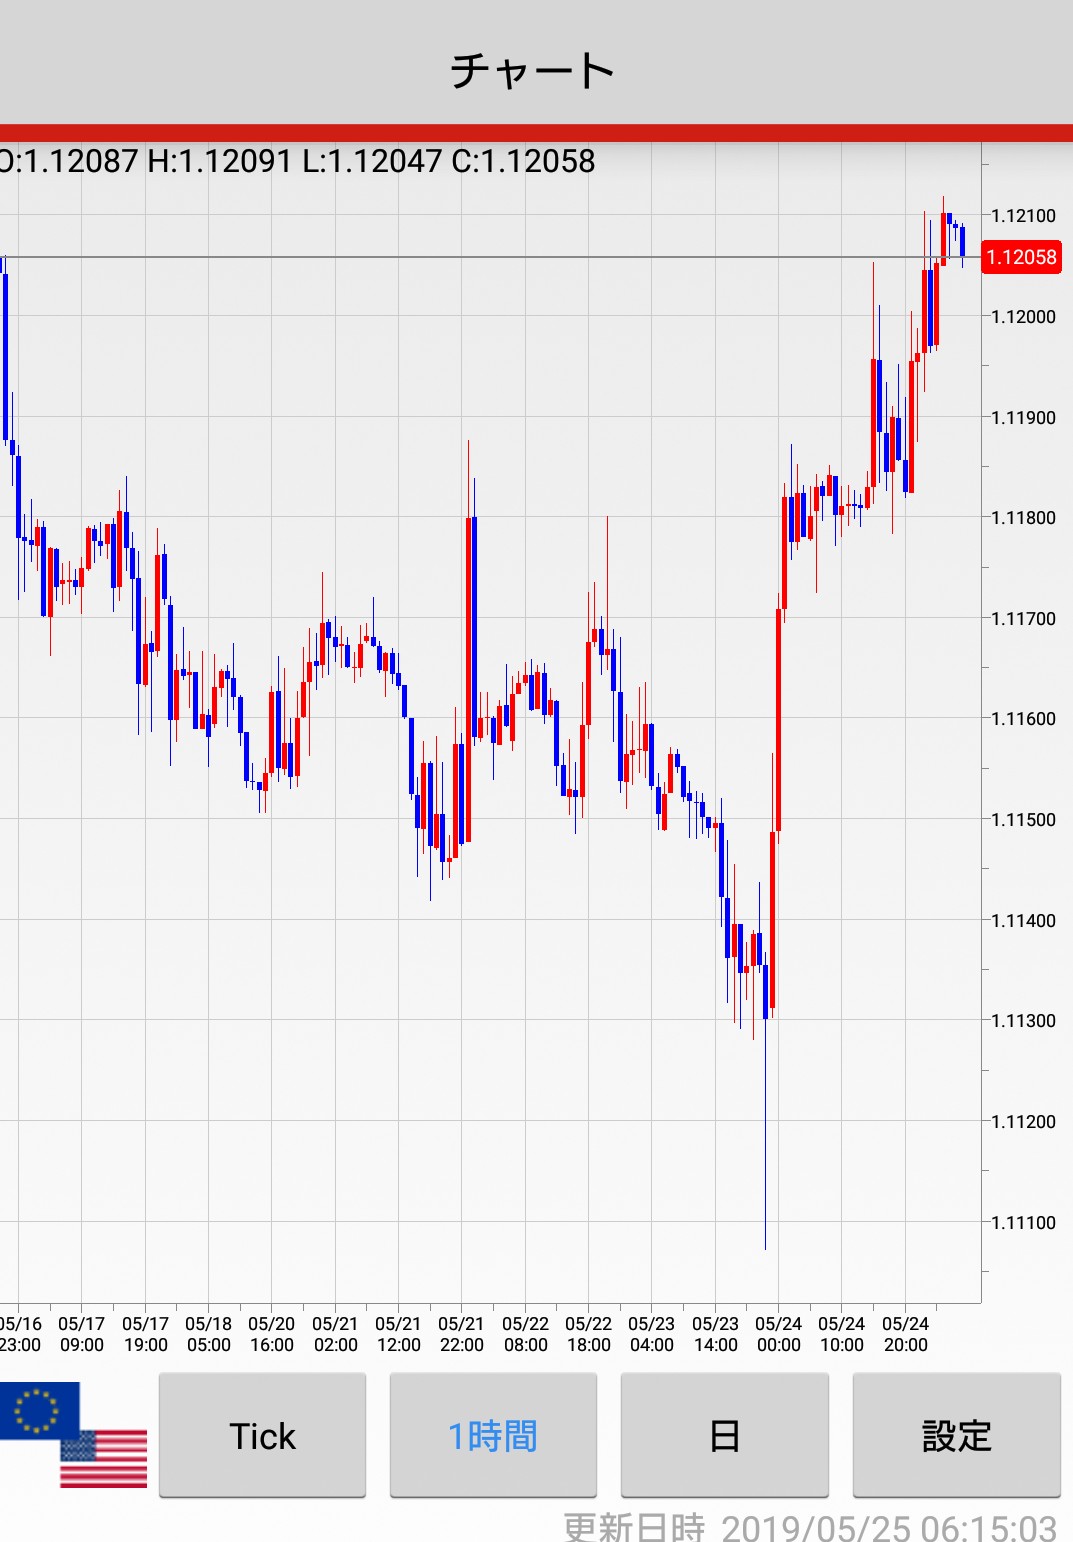The height and width of the screenshot is (1542, 1073).
Task: Select the 05/24 20:00 time axis label
Action: point(905,1334)
